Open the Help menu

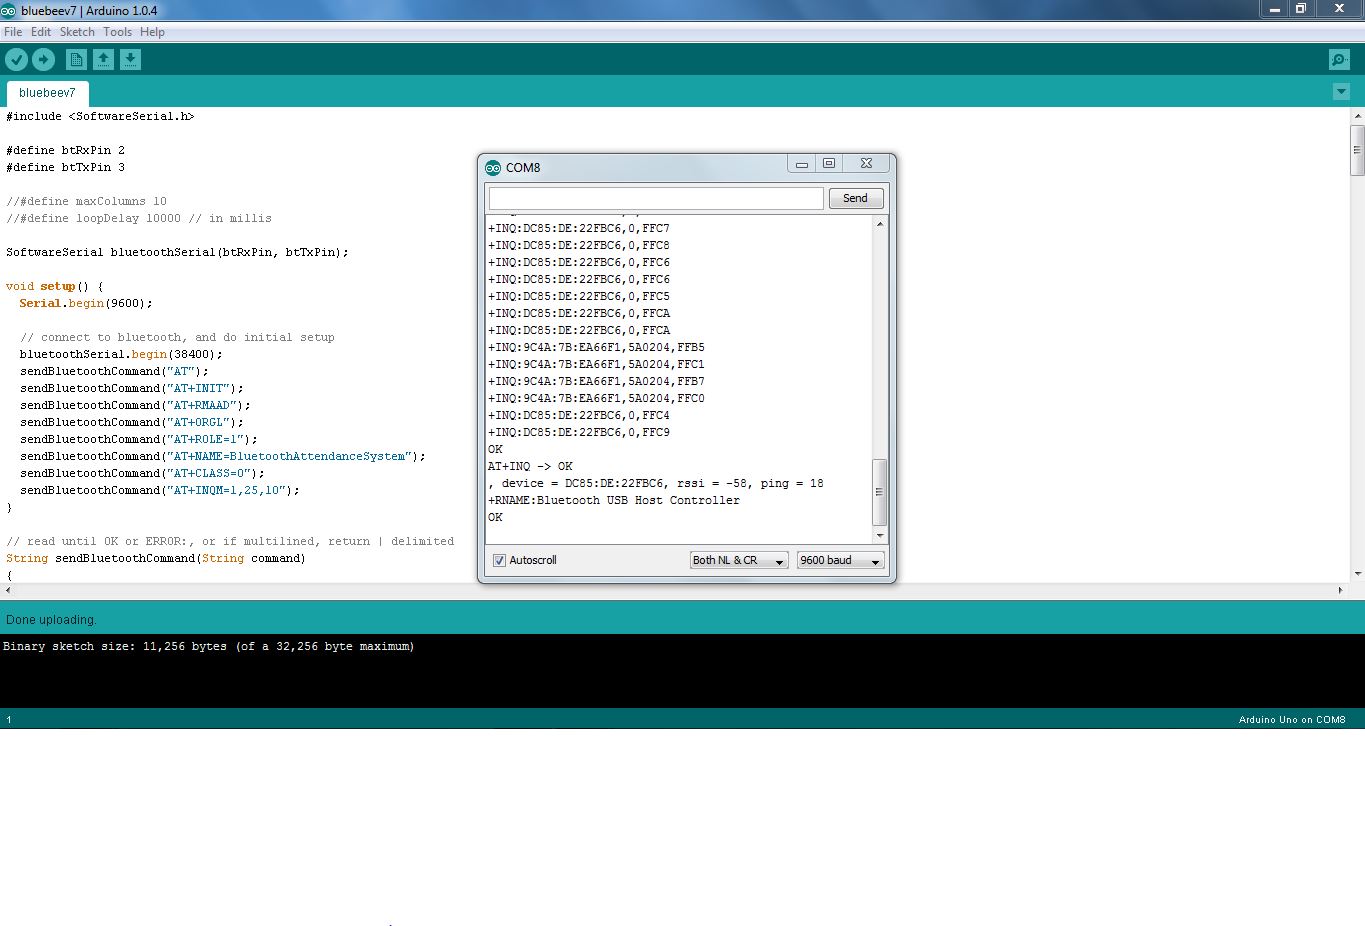coord(152,32)
